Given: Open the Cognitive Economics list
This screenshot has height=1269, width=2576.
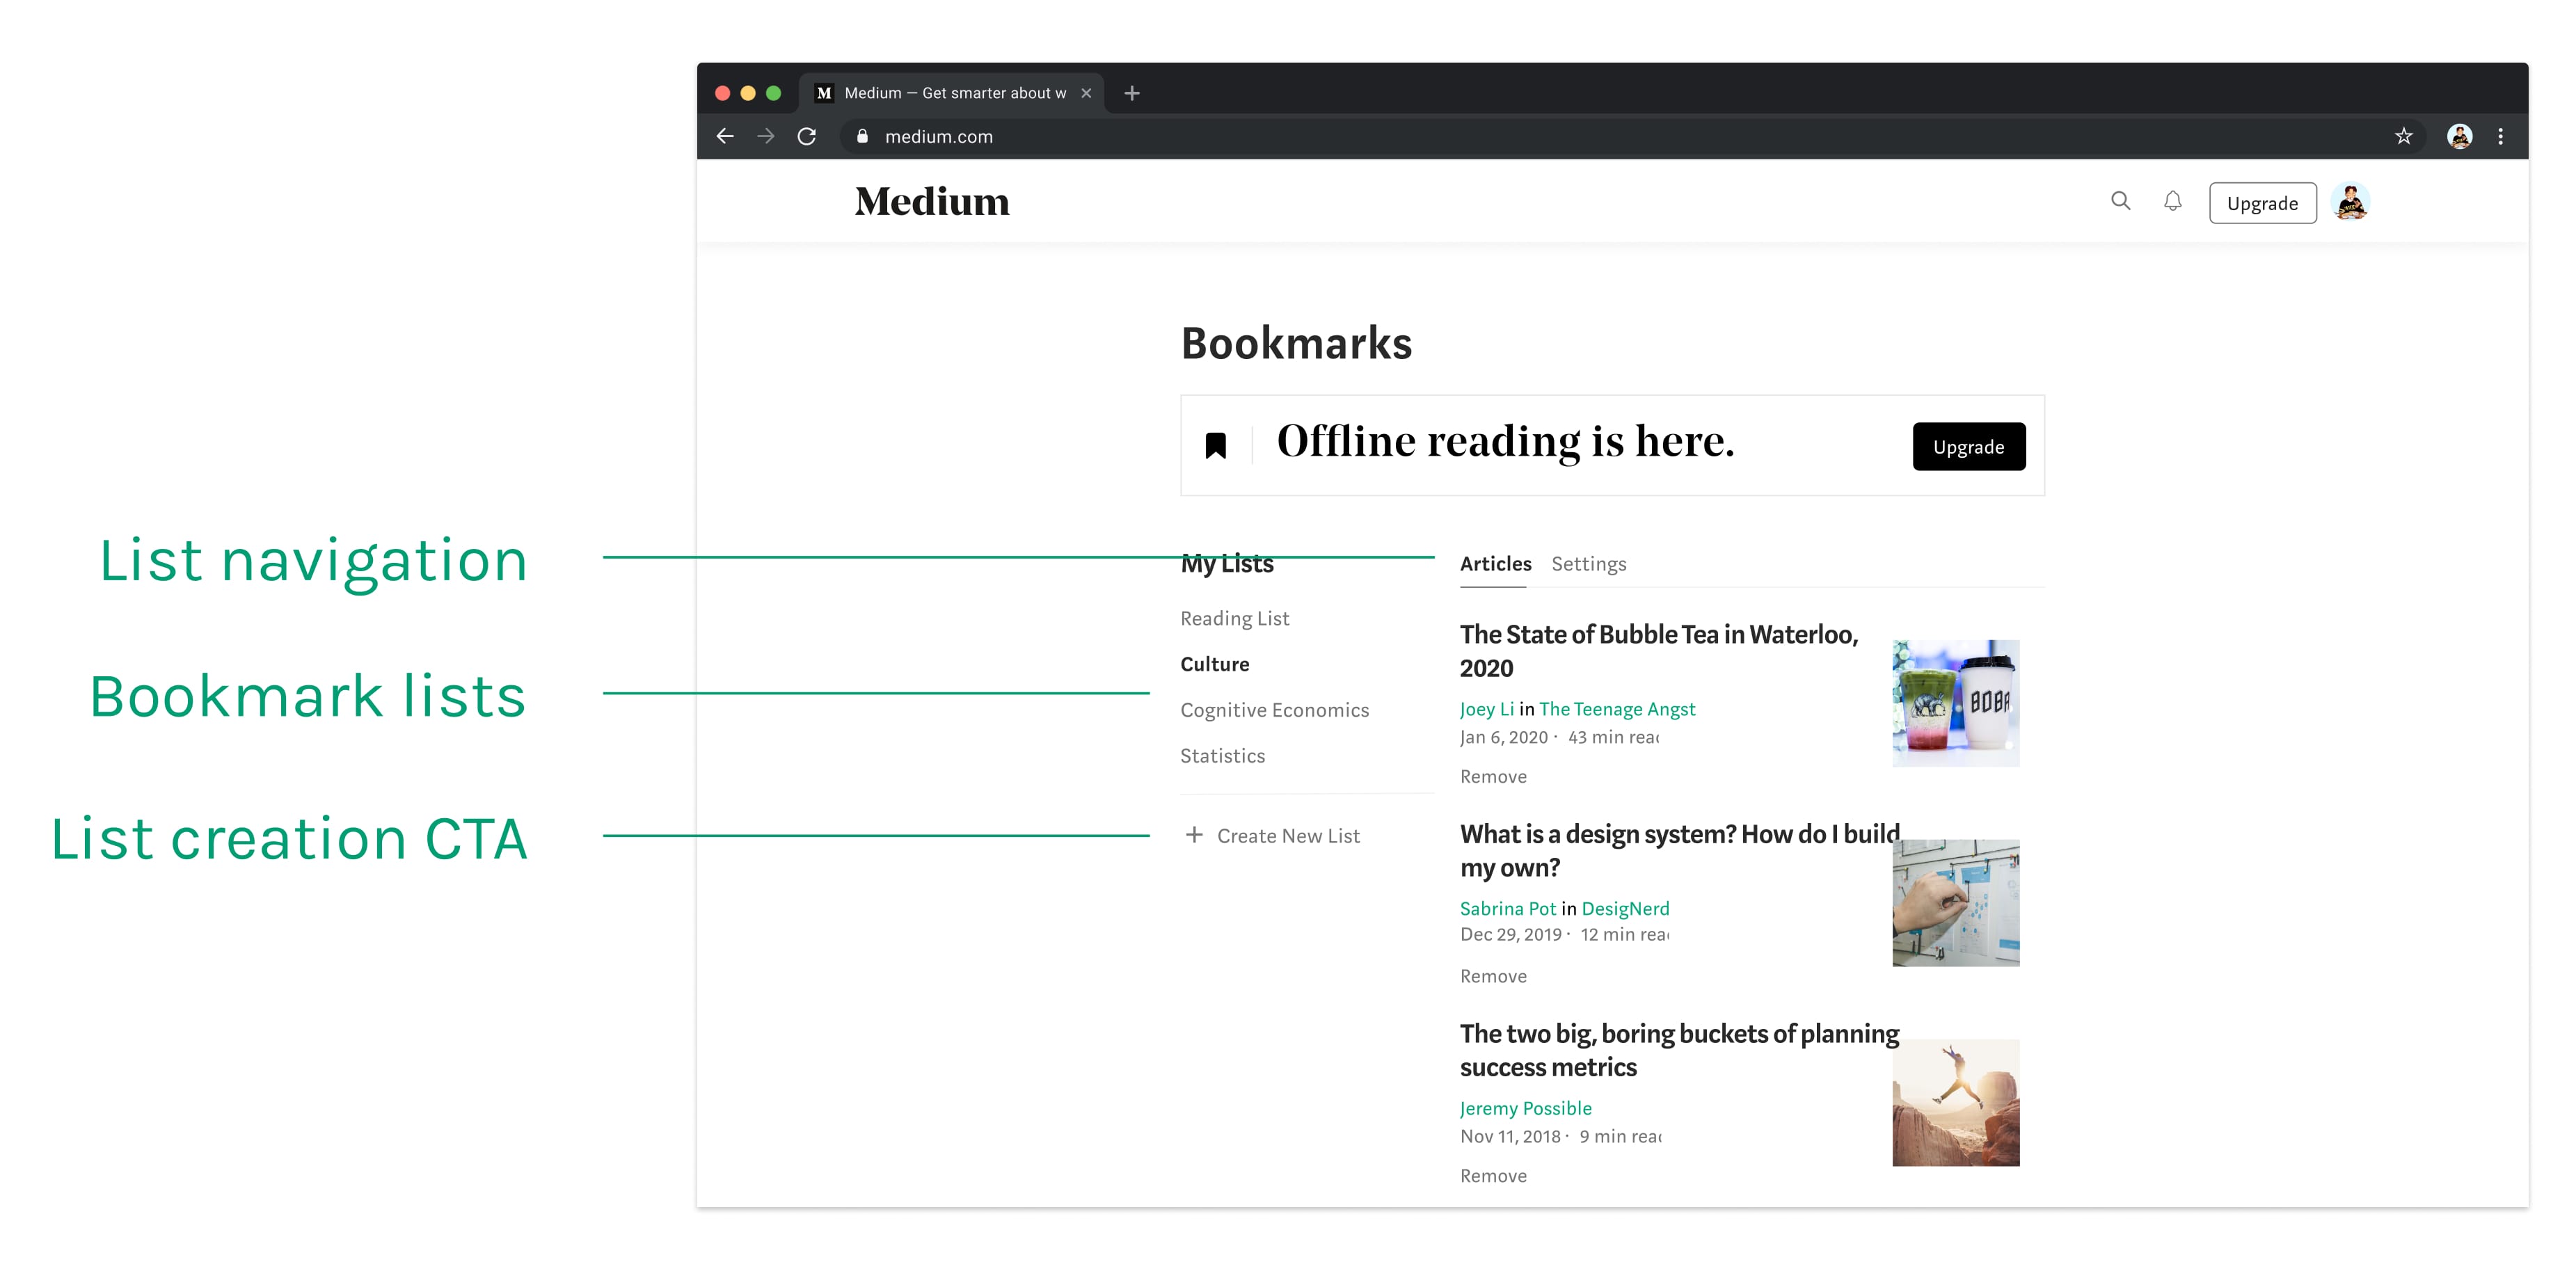Looking at the screenshot, I should [x=1274, y=710].
